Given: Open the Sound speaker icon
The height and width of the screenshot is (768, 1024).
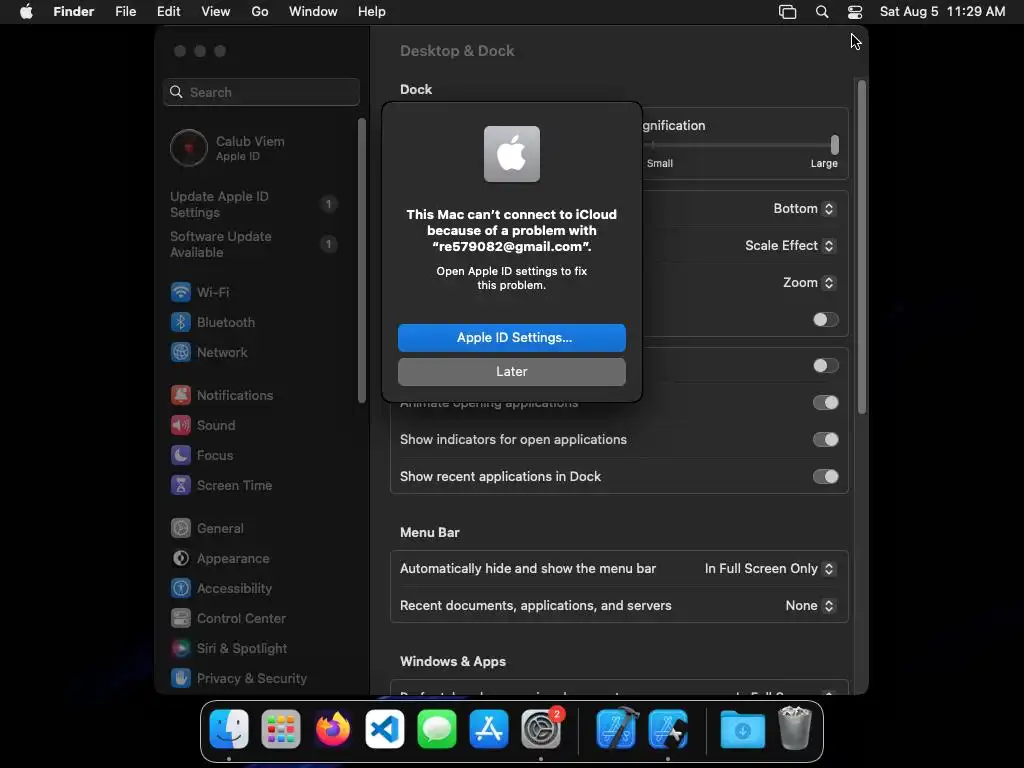Looking at the screenshot, I should click(181, 425).
